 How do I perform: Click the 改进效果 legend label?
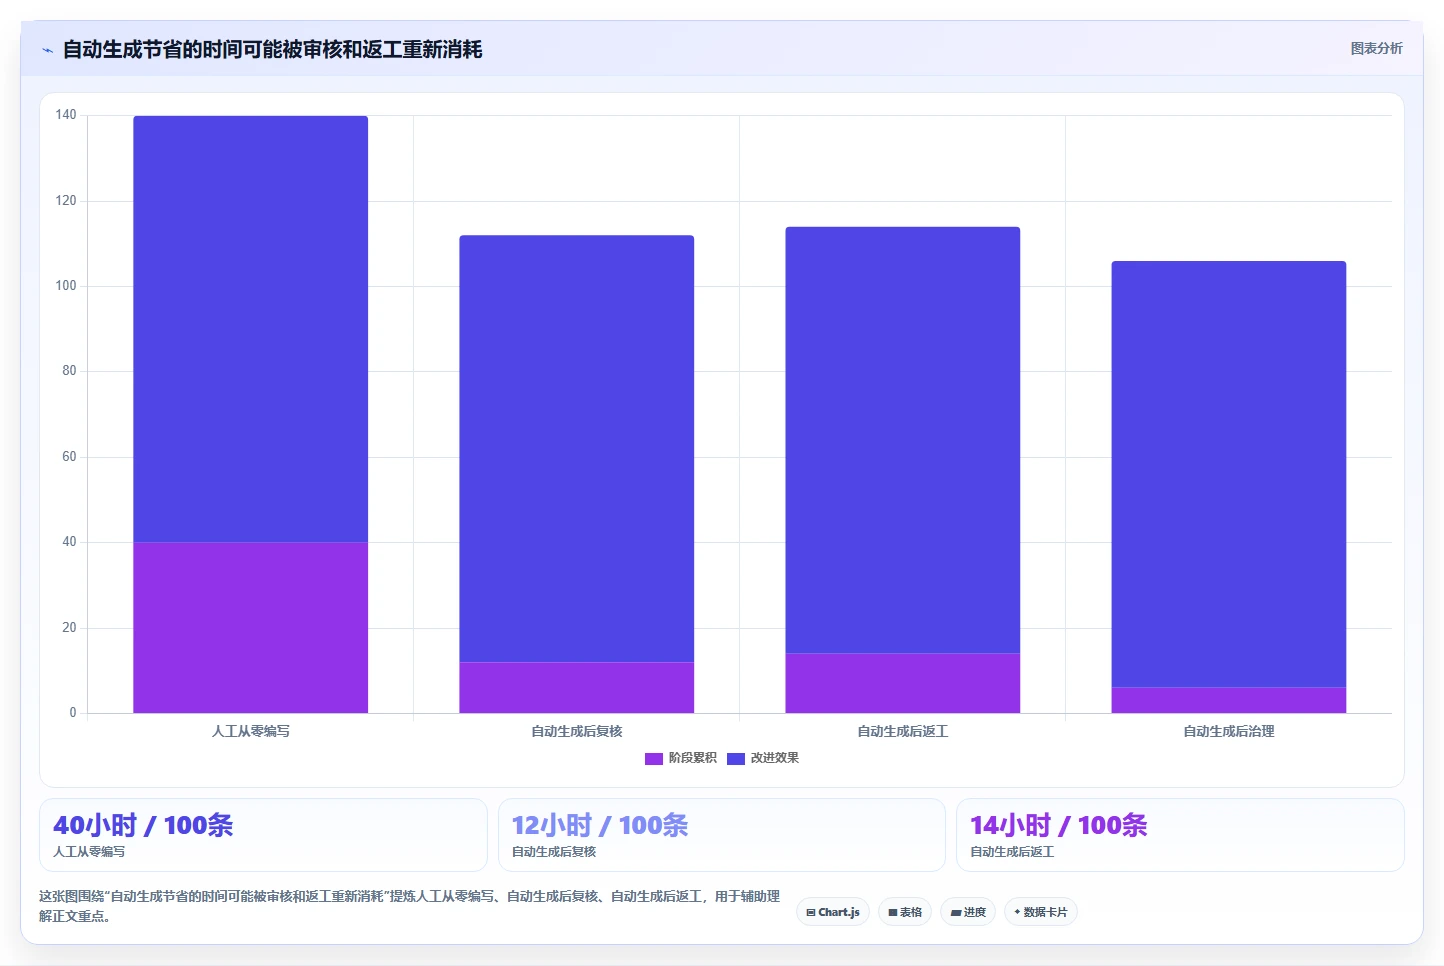(x=775, y=758)
